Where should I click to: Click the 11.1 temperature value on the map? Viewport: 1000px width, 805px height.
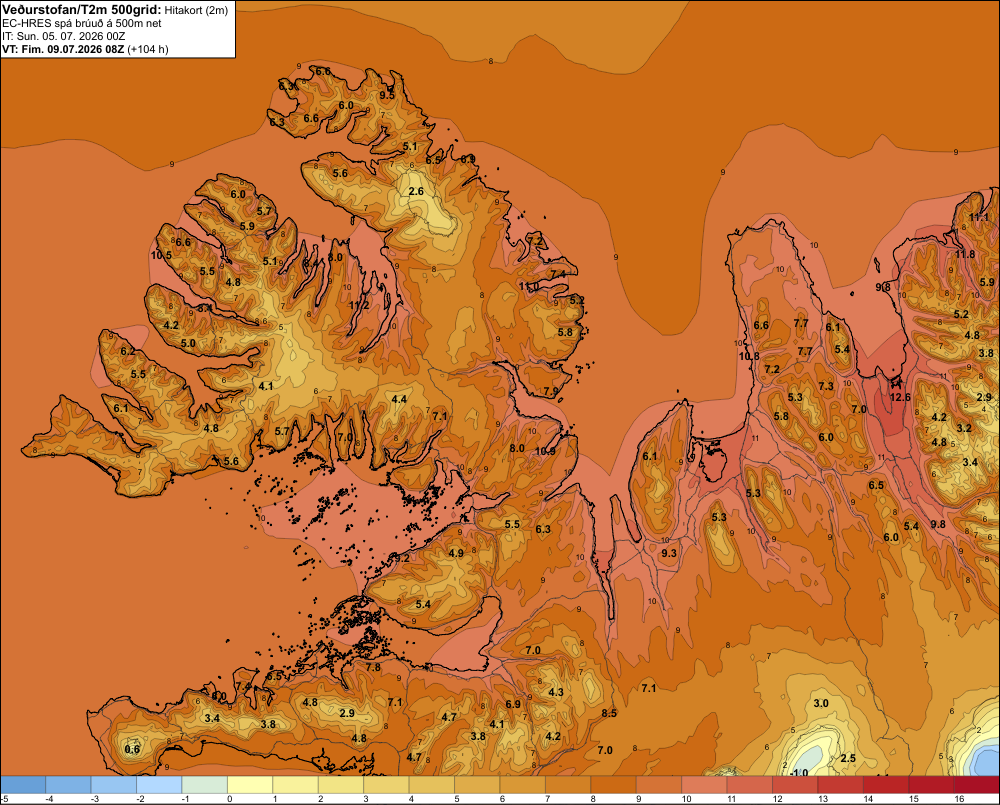[x=979, y=217]
